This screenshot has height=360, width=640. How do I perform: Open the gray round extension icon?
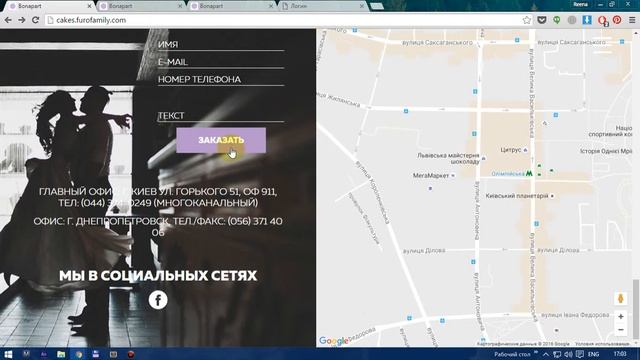[572, 20]
